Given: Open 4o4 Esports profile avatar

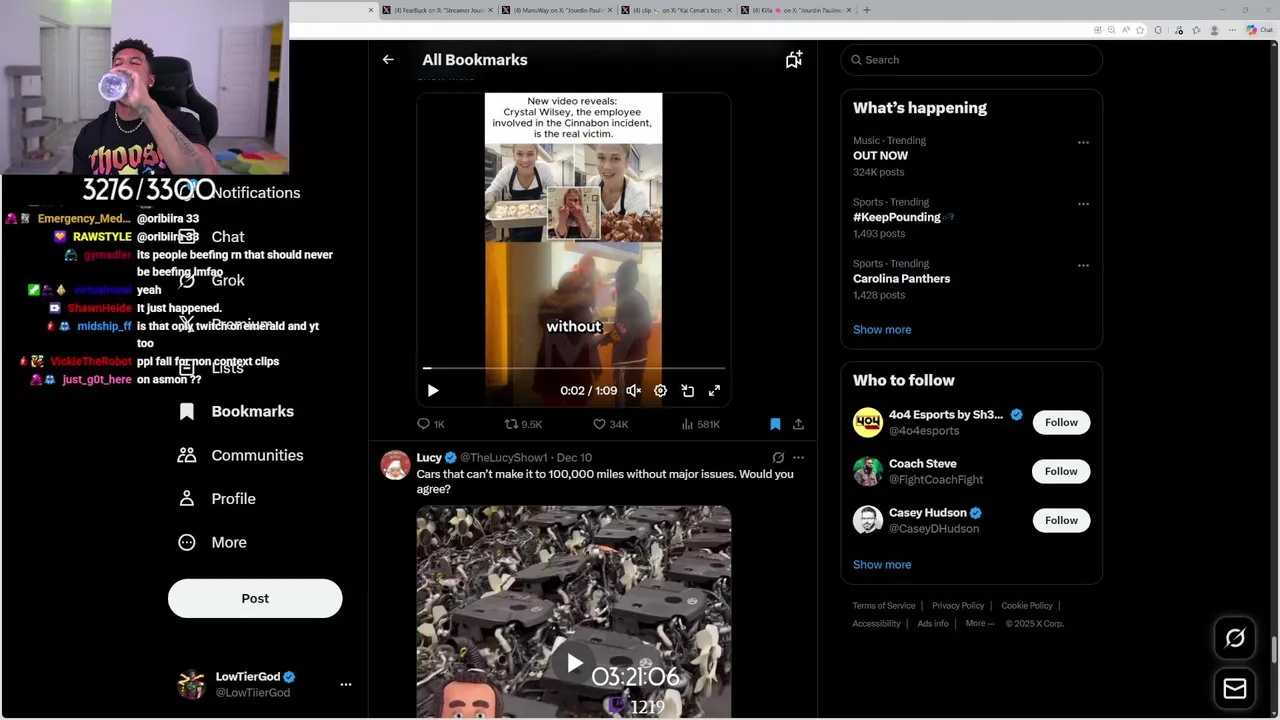Looking at the screenshot, I should click(868, 422).
